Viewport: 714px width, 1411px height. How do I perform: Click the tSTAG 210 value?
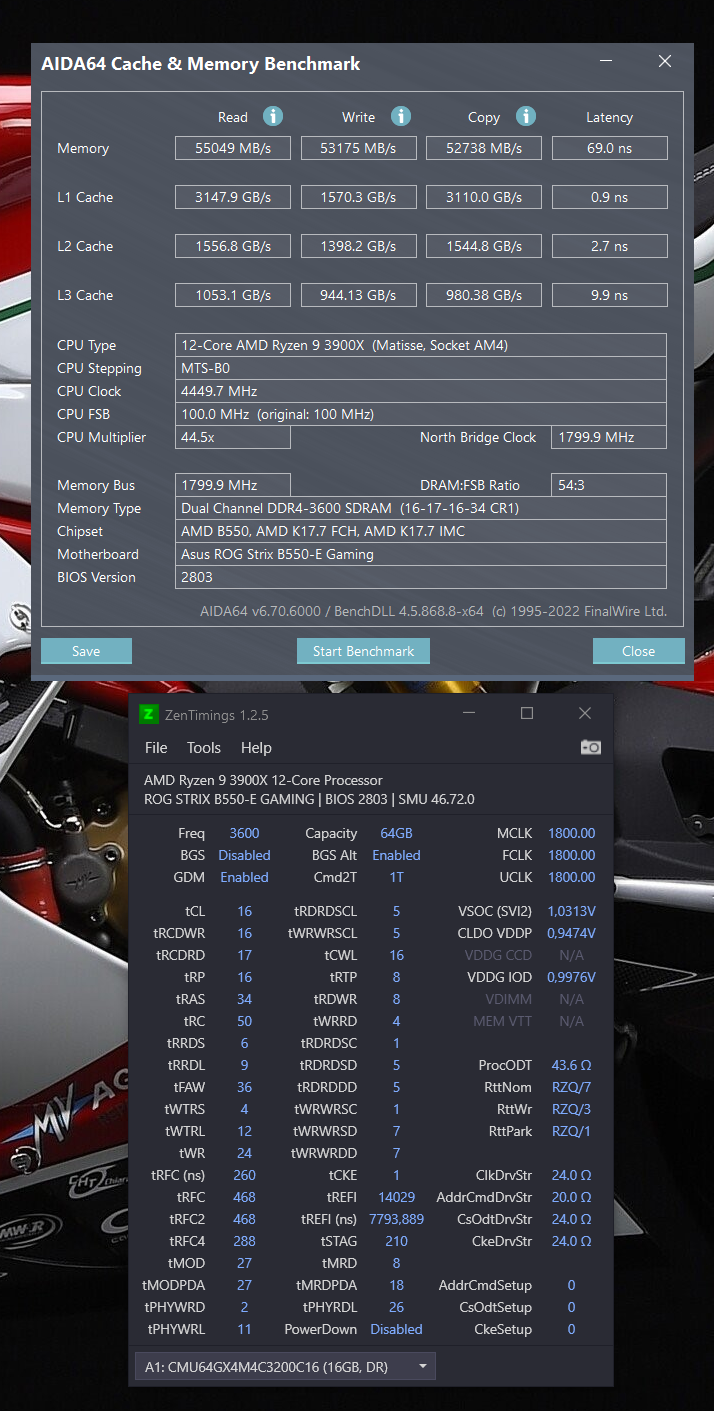[x=396, y=1241]
